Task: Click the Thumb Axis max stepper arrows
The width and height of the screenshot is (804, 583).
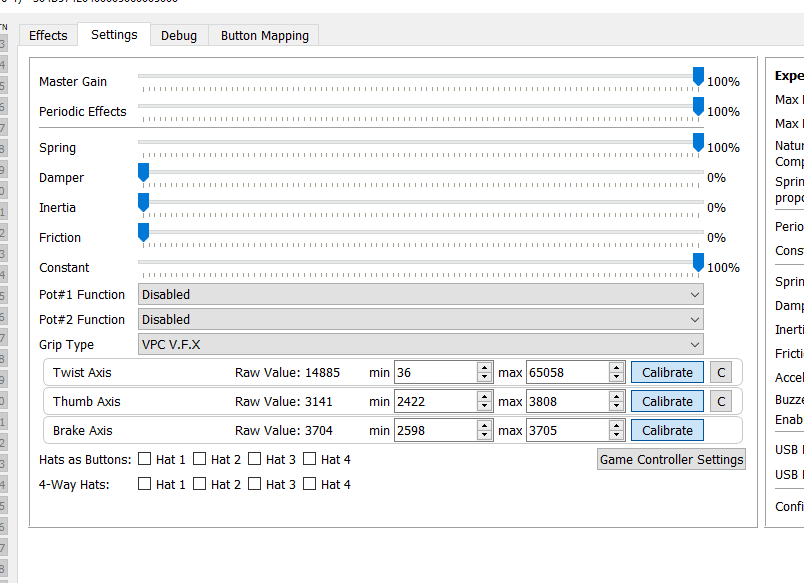Action: click(617, 401)
